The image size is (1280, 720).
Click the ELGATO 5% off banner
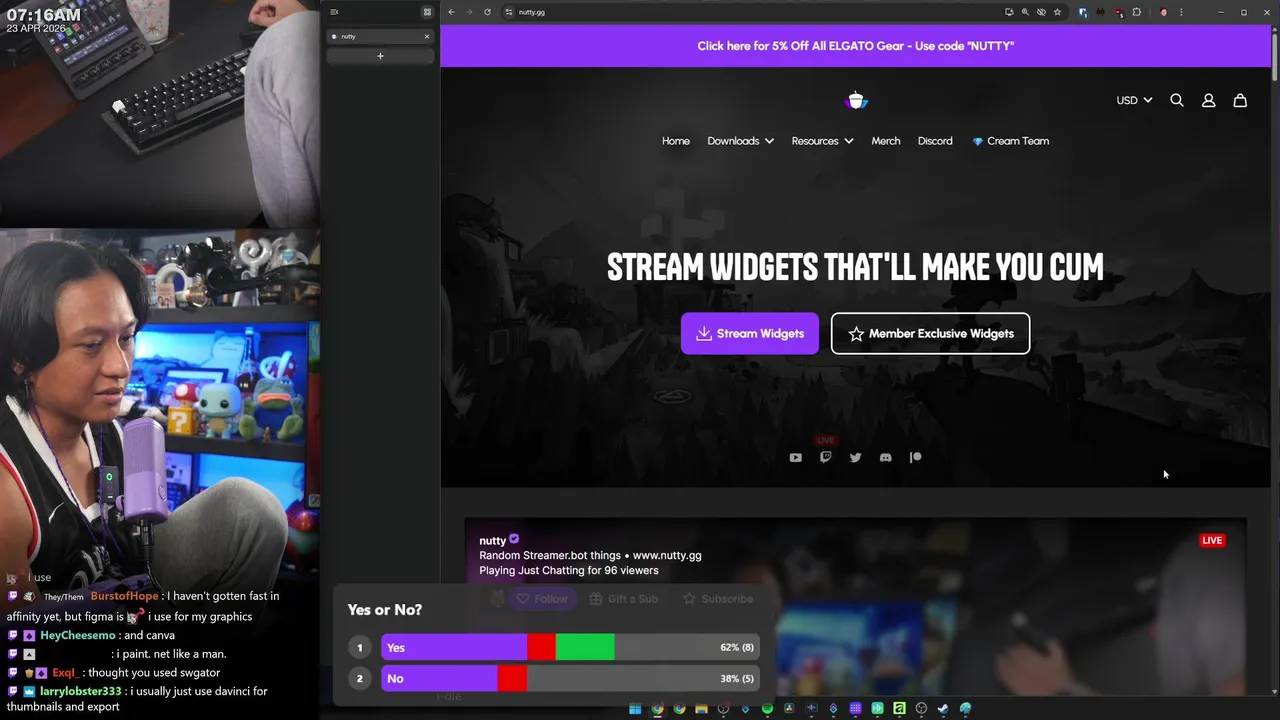tap(856, 46)
